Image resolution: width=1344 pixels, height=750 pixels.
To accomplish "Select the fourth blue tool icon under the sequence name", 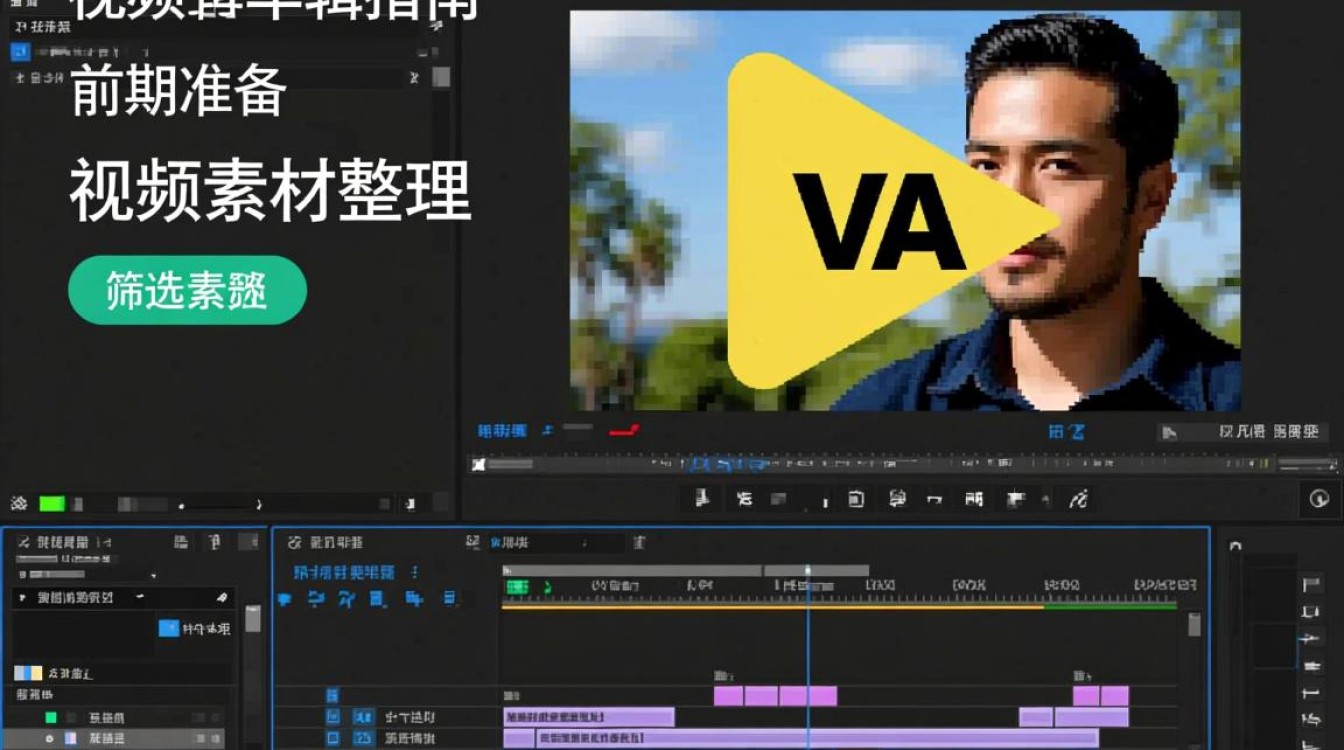I will pos(378,599).
